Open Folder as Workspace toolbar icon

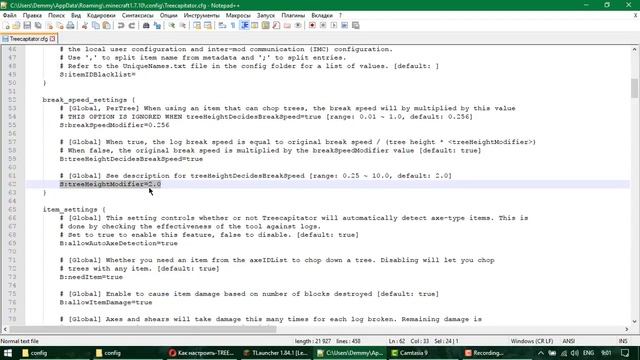(x=287, y=25)
